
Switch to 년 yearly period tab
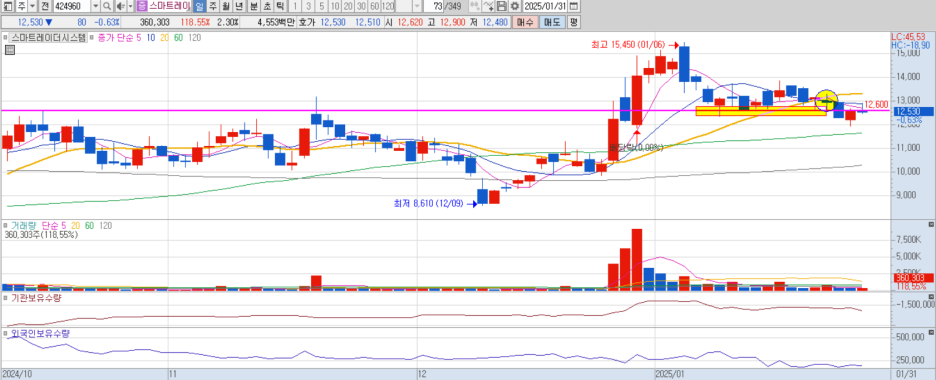238,7
